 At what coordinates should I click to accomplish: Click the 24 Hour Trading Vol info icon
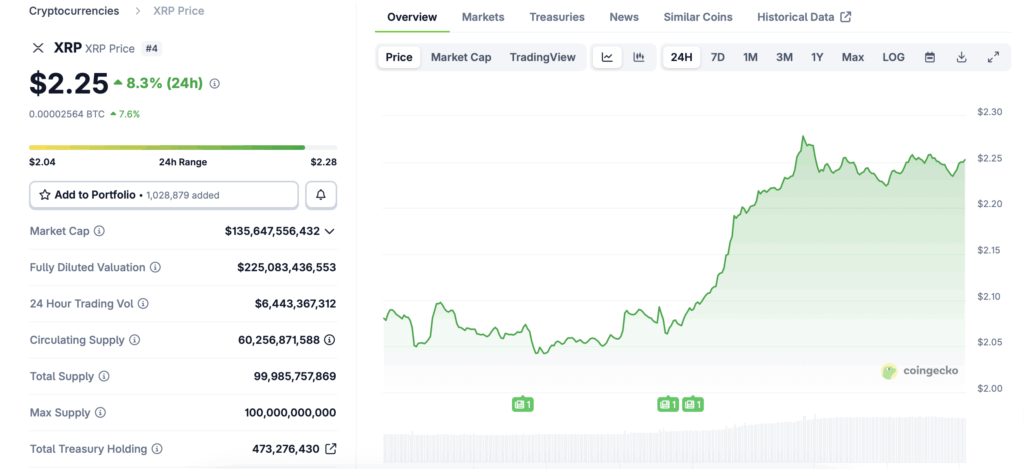pyautogui.click(x=143, y=304)
